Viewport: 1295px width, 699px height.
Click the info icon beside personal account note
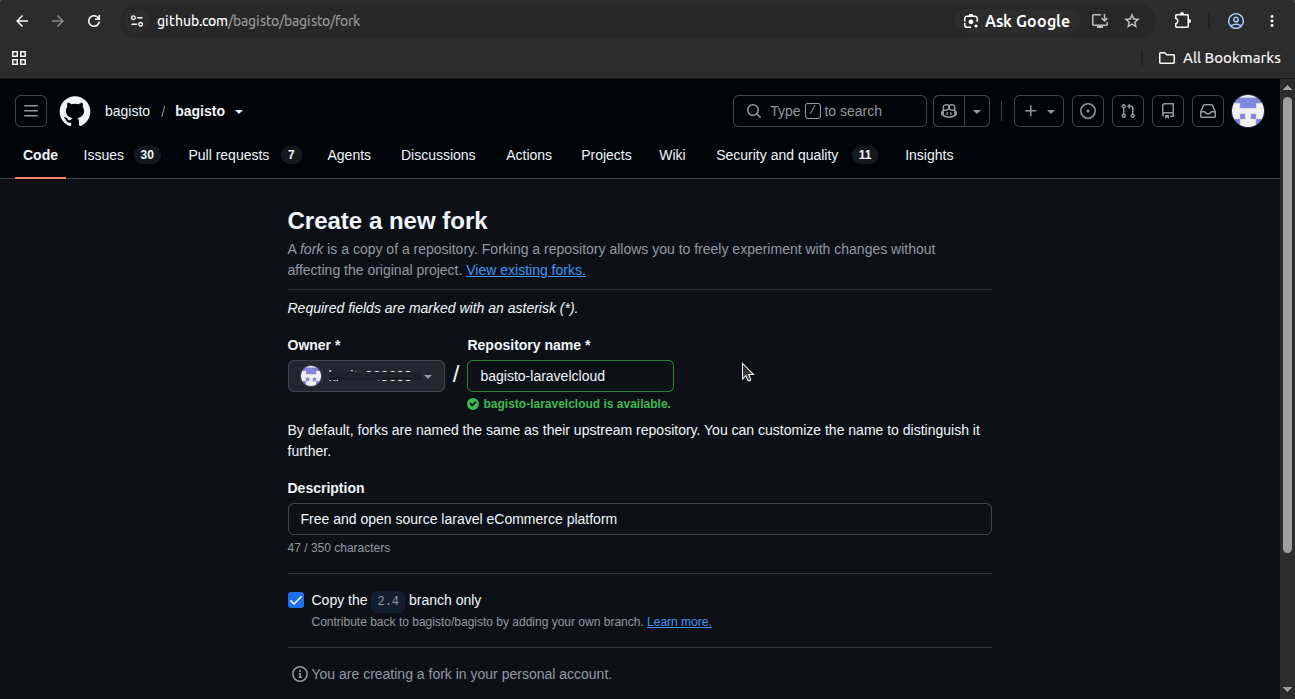click(299, 674)
